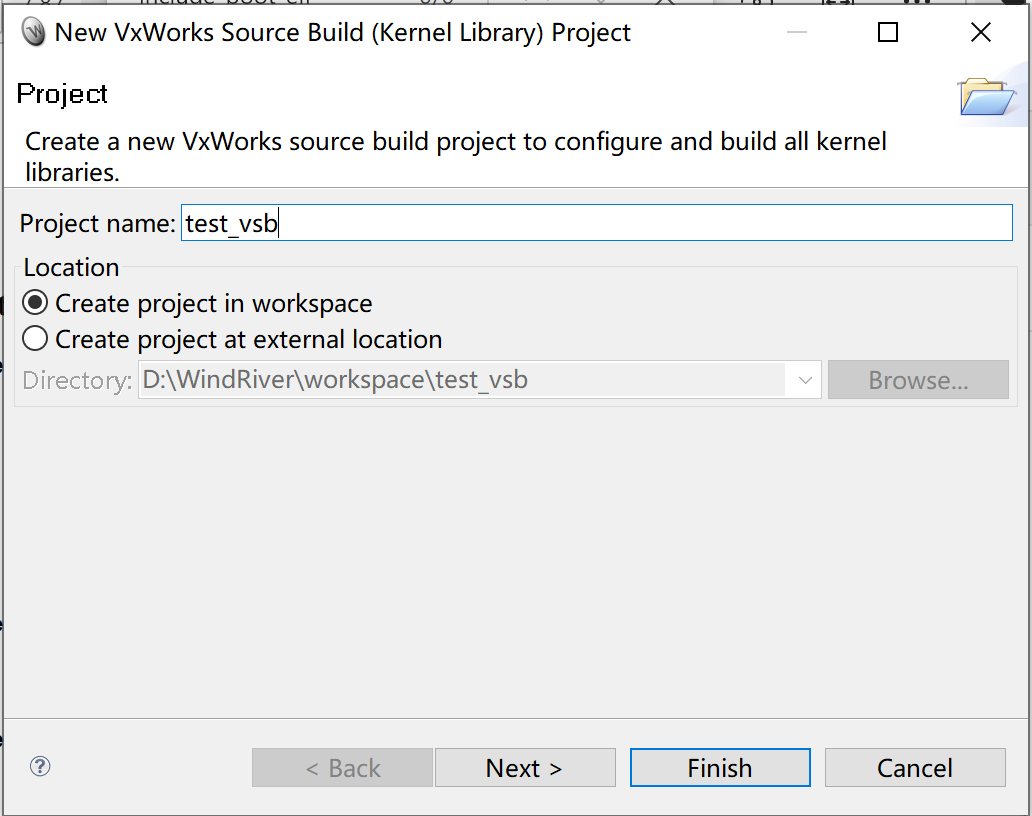Viewport: 1032px width, 816px height.
Task: Click the Wind River logo in the title bar
Action: pos(34,32)
